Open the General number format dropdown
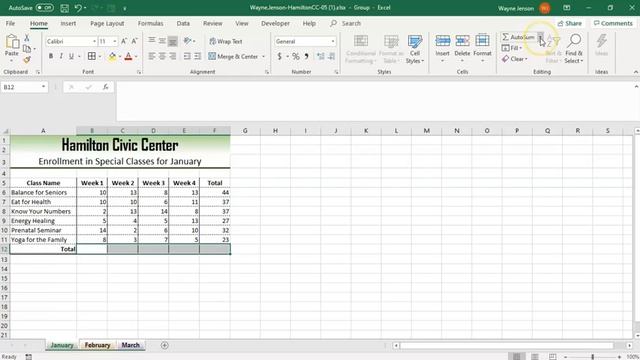 333,41
